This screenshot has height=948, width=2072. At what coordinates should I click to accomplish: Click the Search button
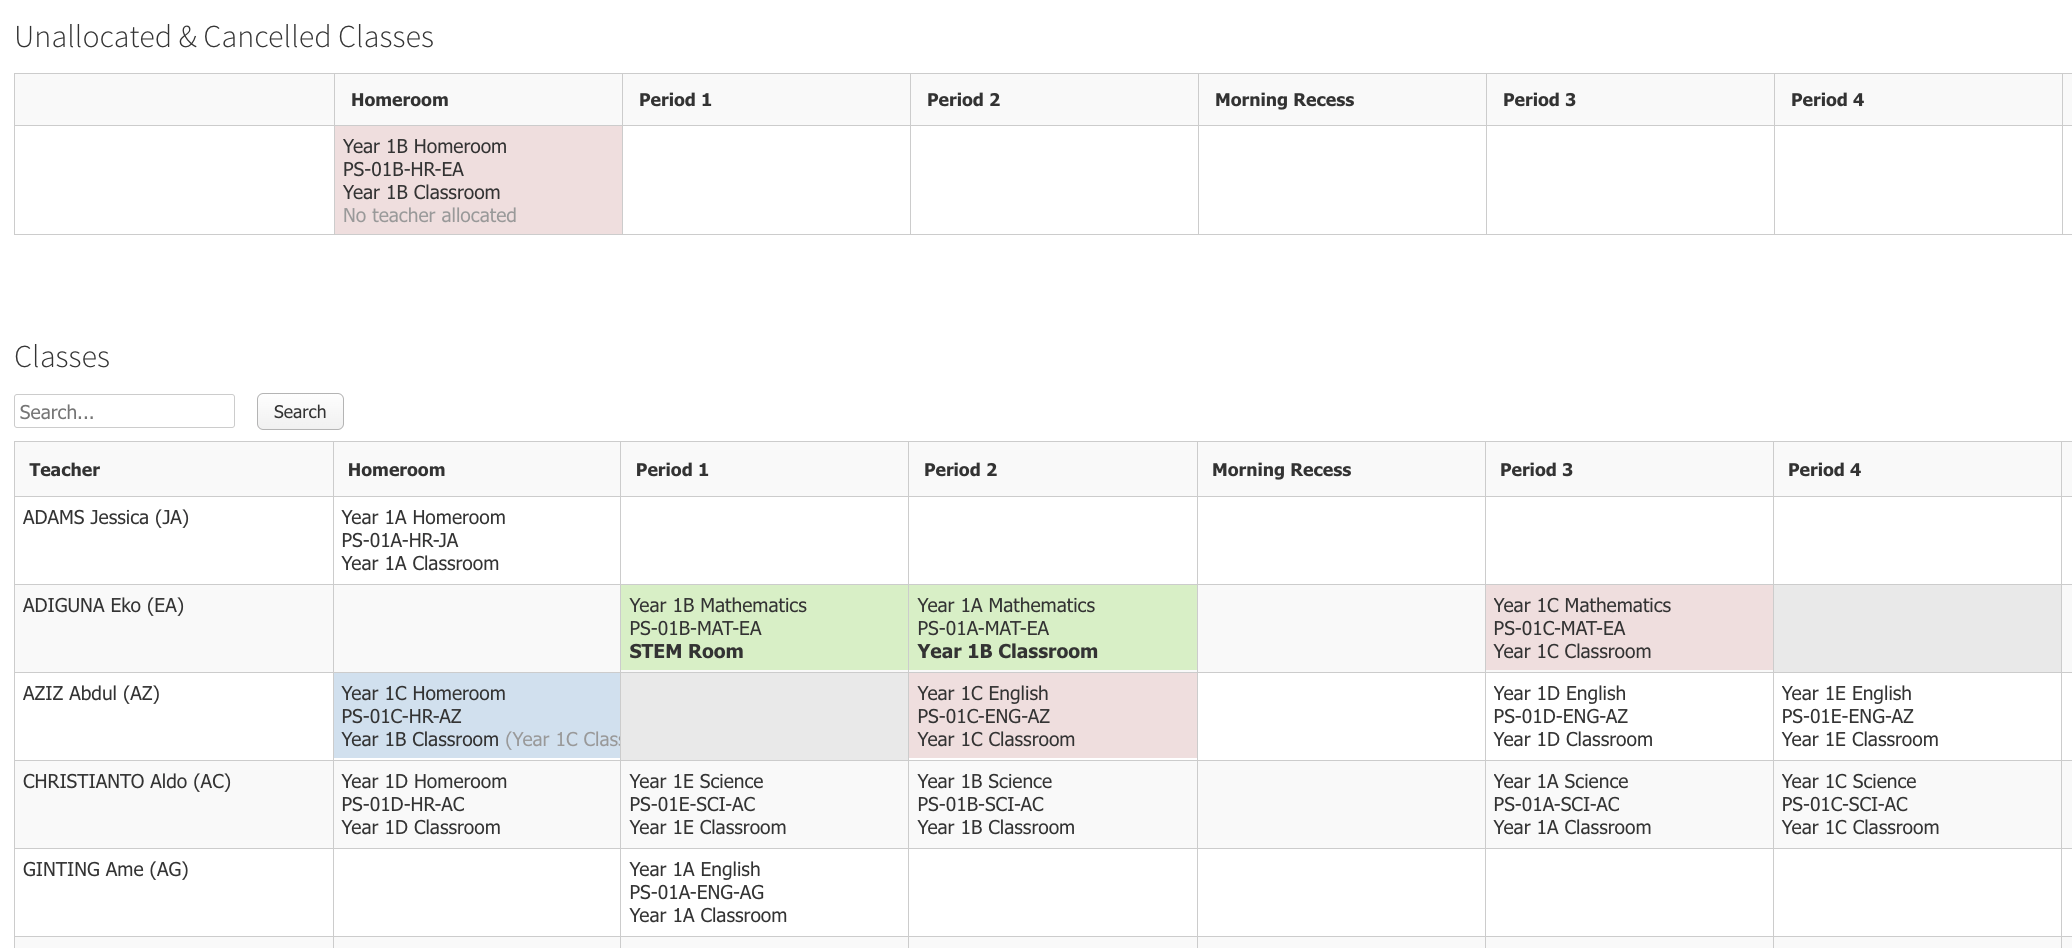click(x=300, y=411)
